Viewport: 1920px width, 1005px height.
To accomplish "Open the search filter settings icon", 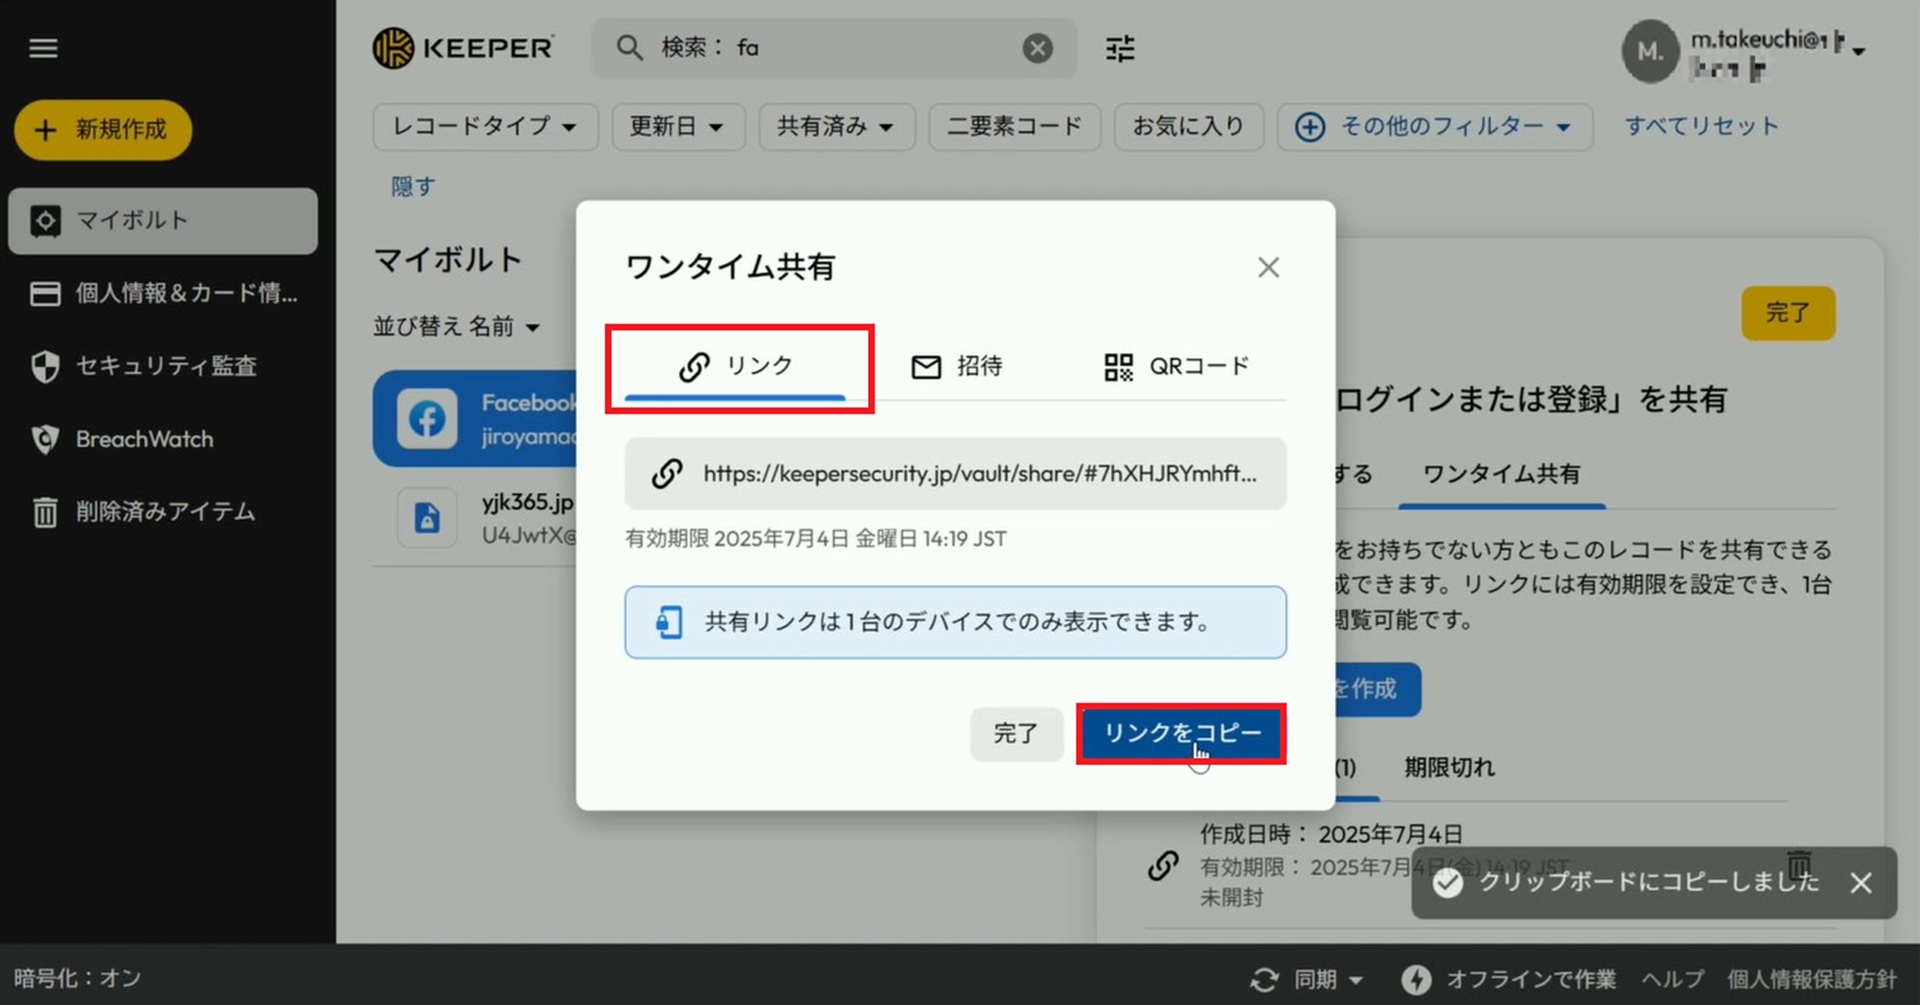I will point(1120,48).
